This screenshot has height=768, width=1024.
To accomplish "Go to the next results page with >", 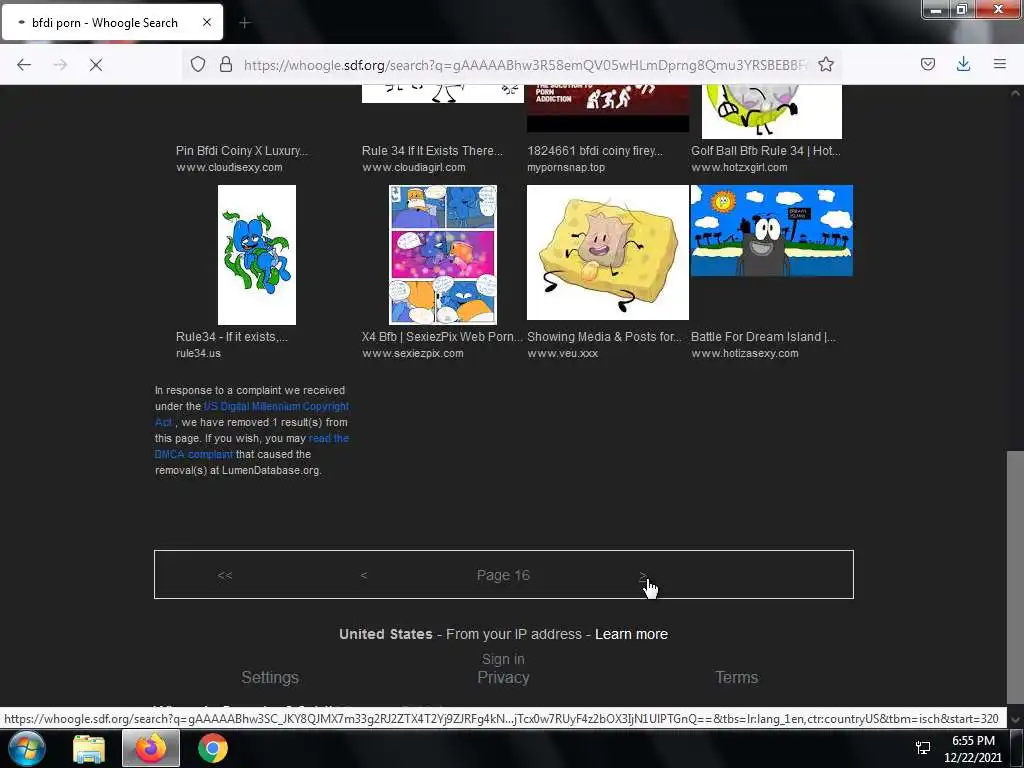I will pyautogui.click(x=643, y=575).
